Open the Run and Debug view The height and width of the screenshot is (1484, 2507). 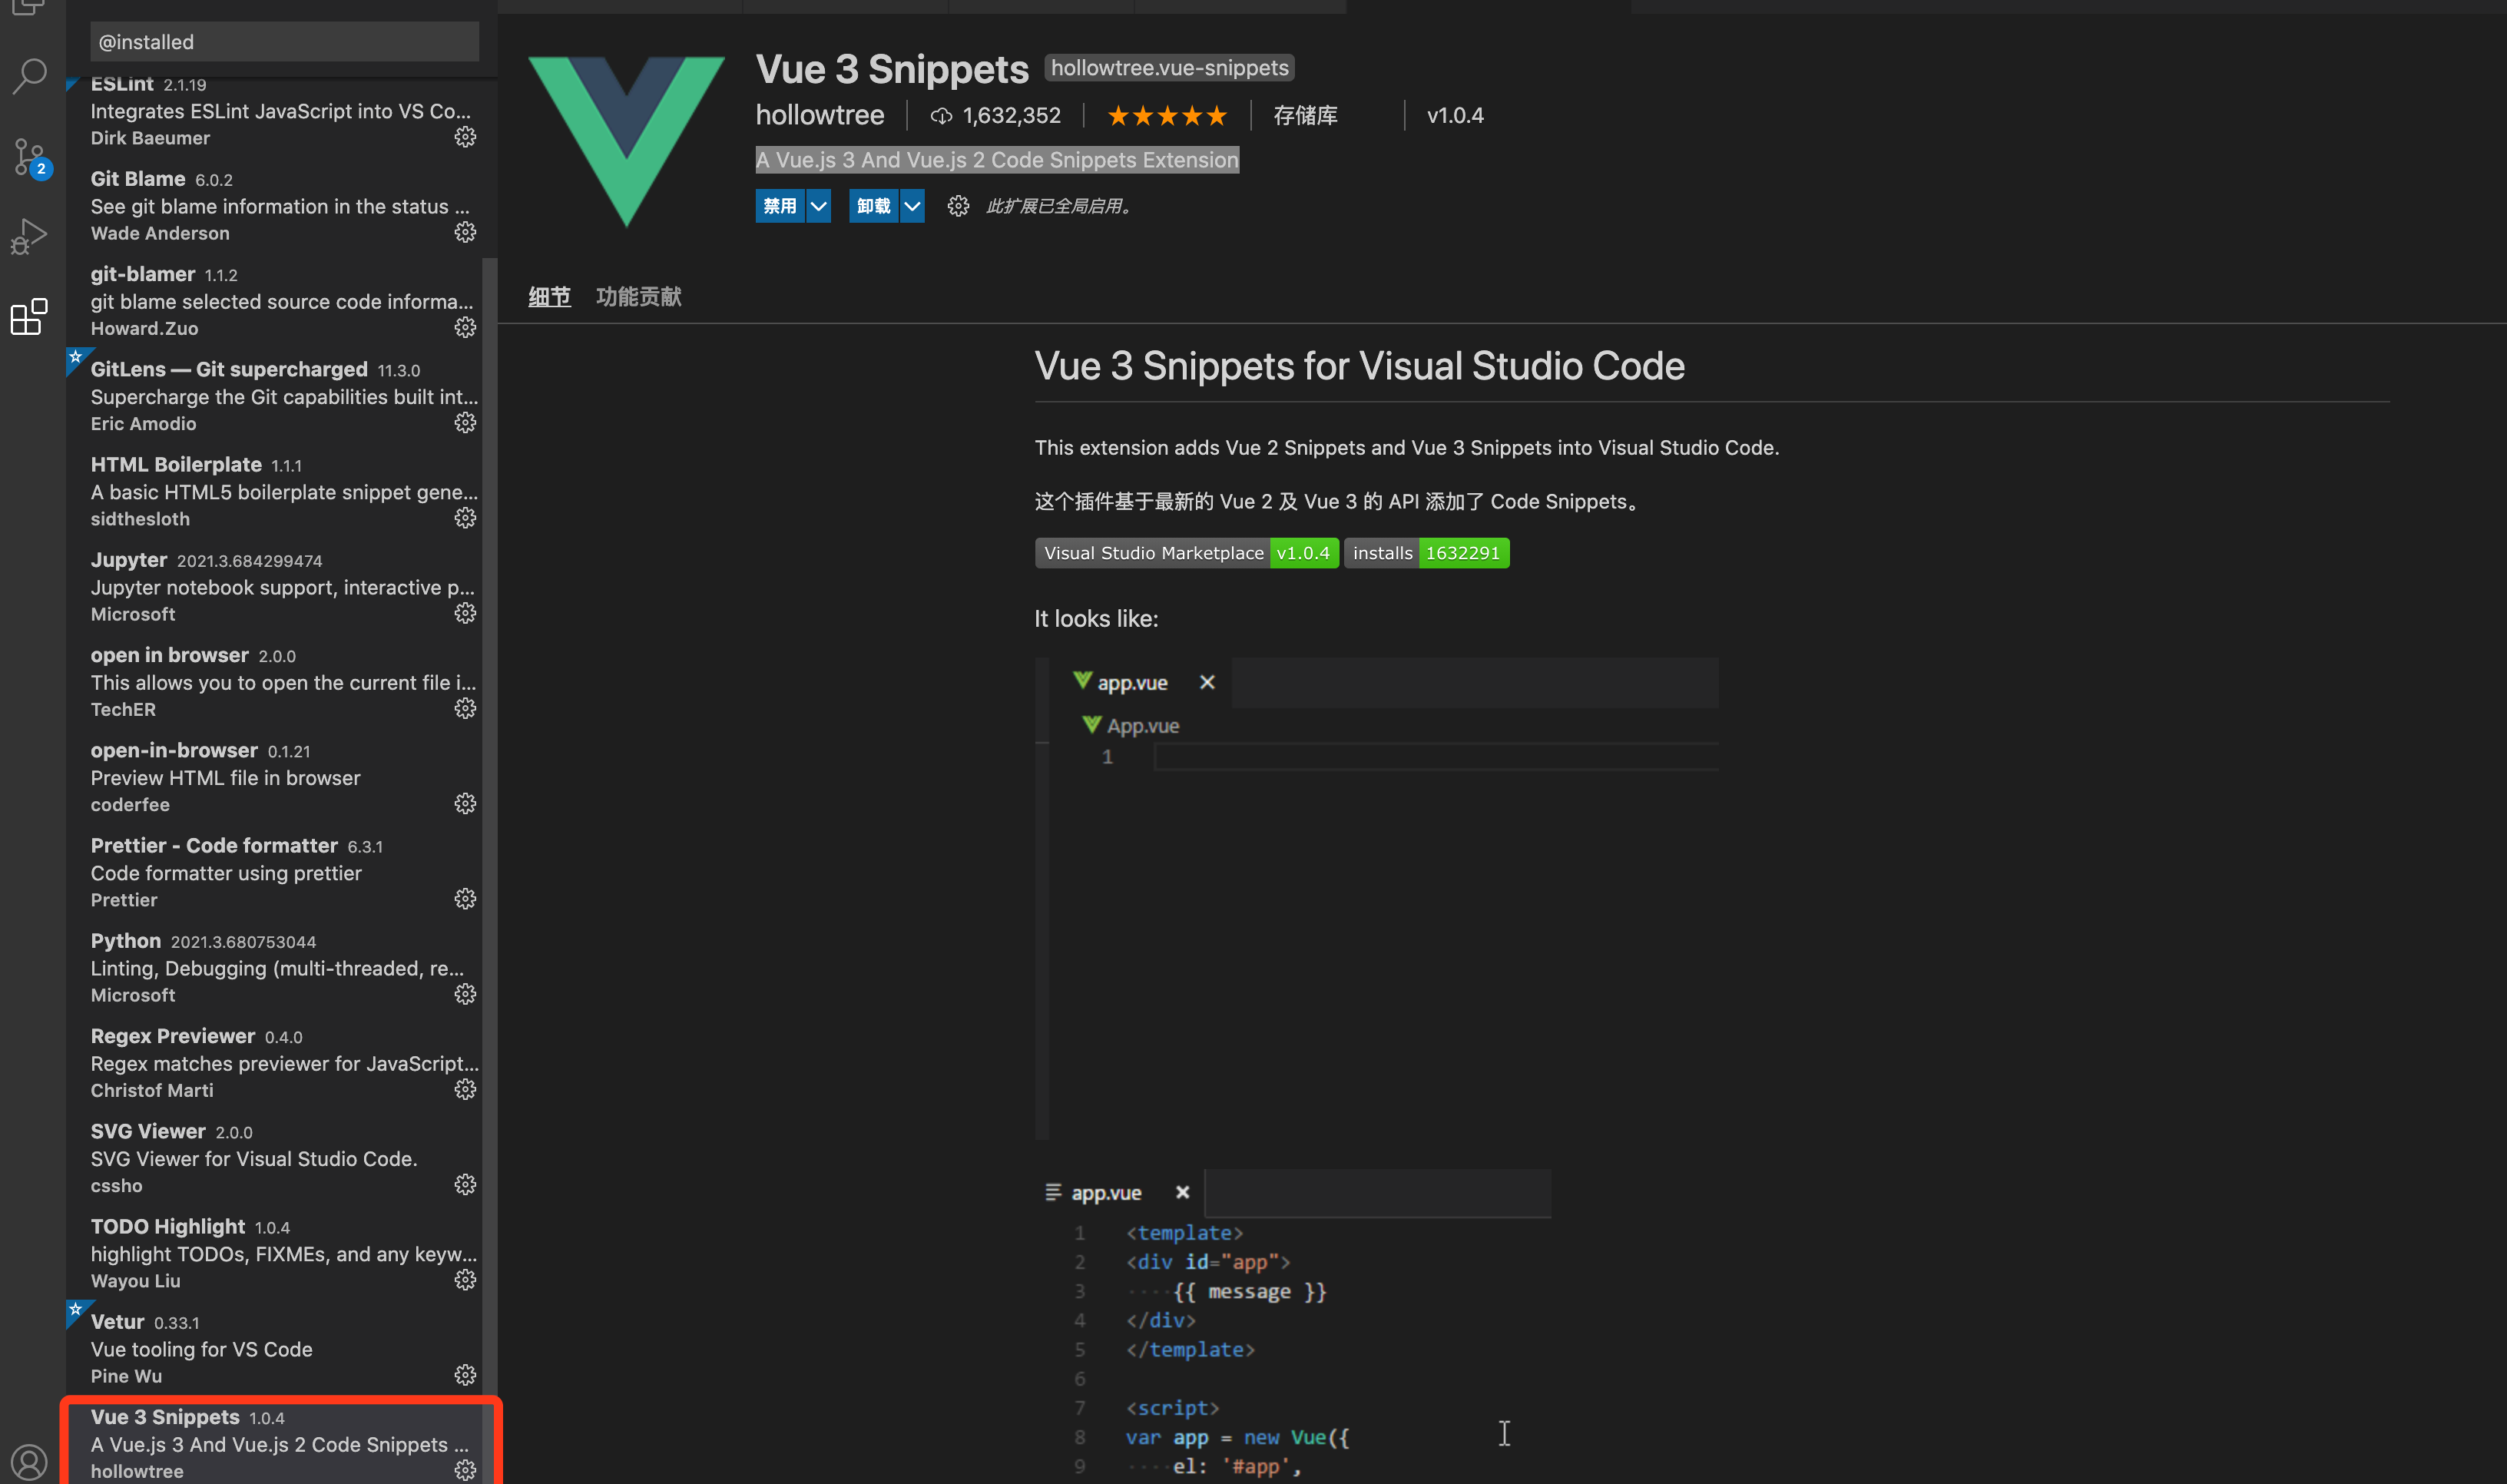click(30, 236)
